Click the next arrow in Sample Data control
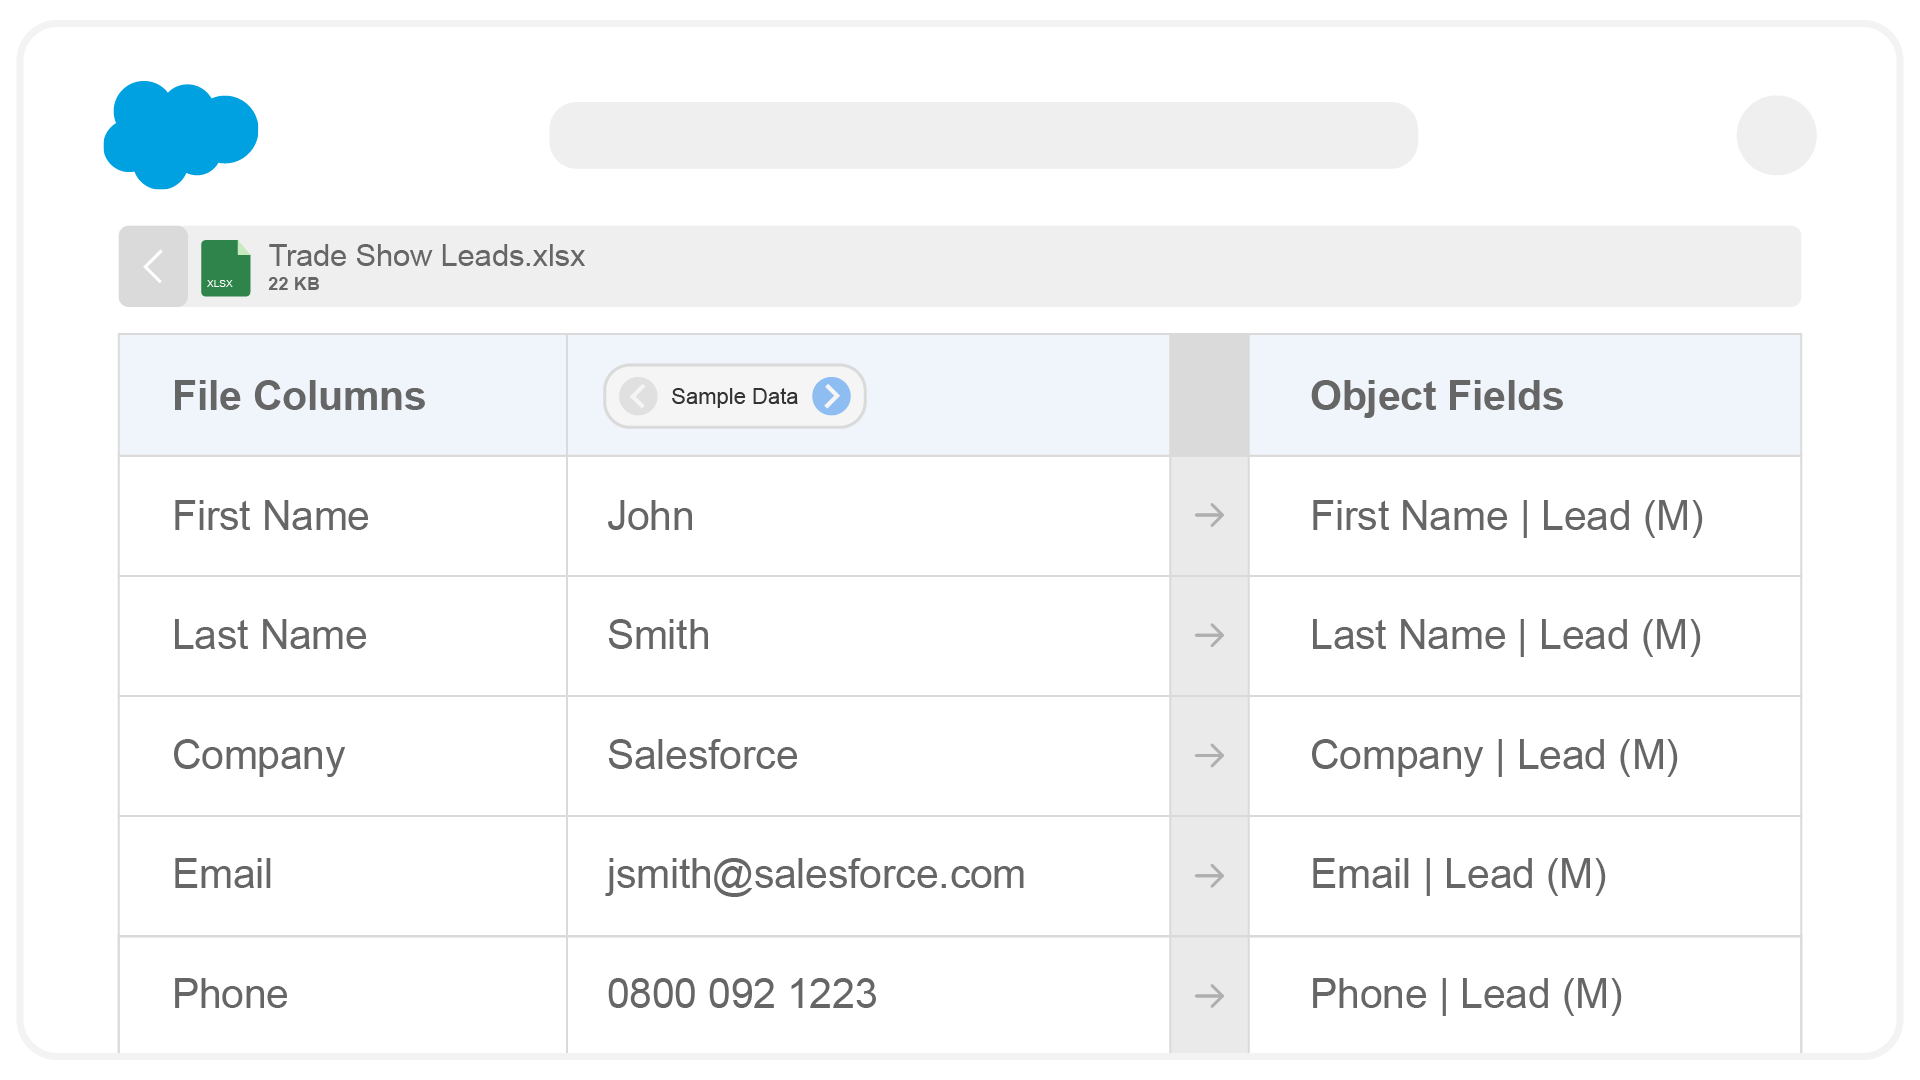This screenshot has width=1920, height=1080. click(831, 396)
